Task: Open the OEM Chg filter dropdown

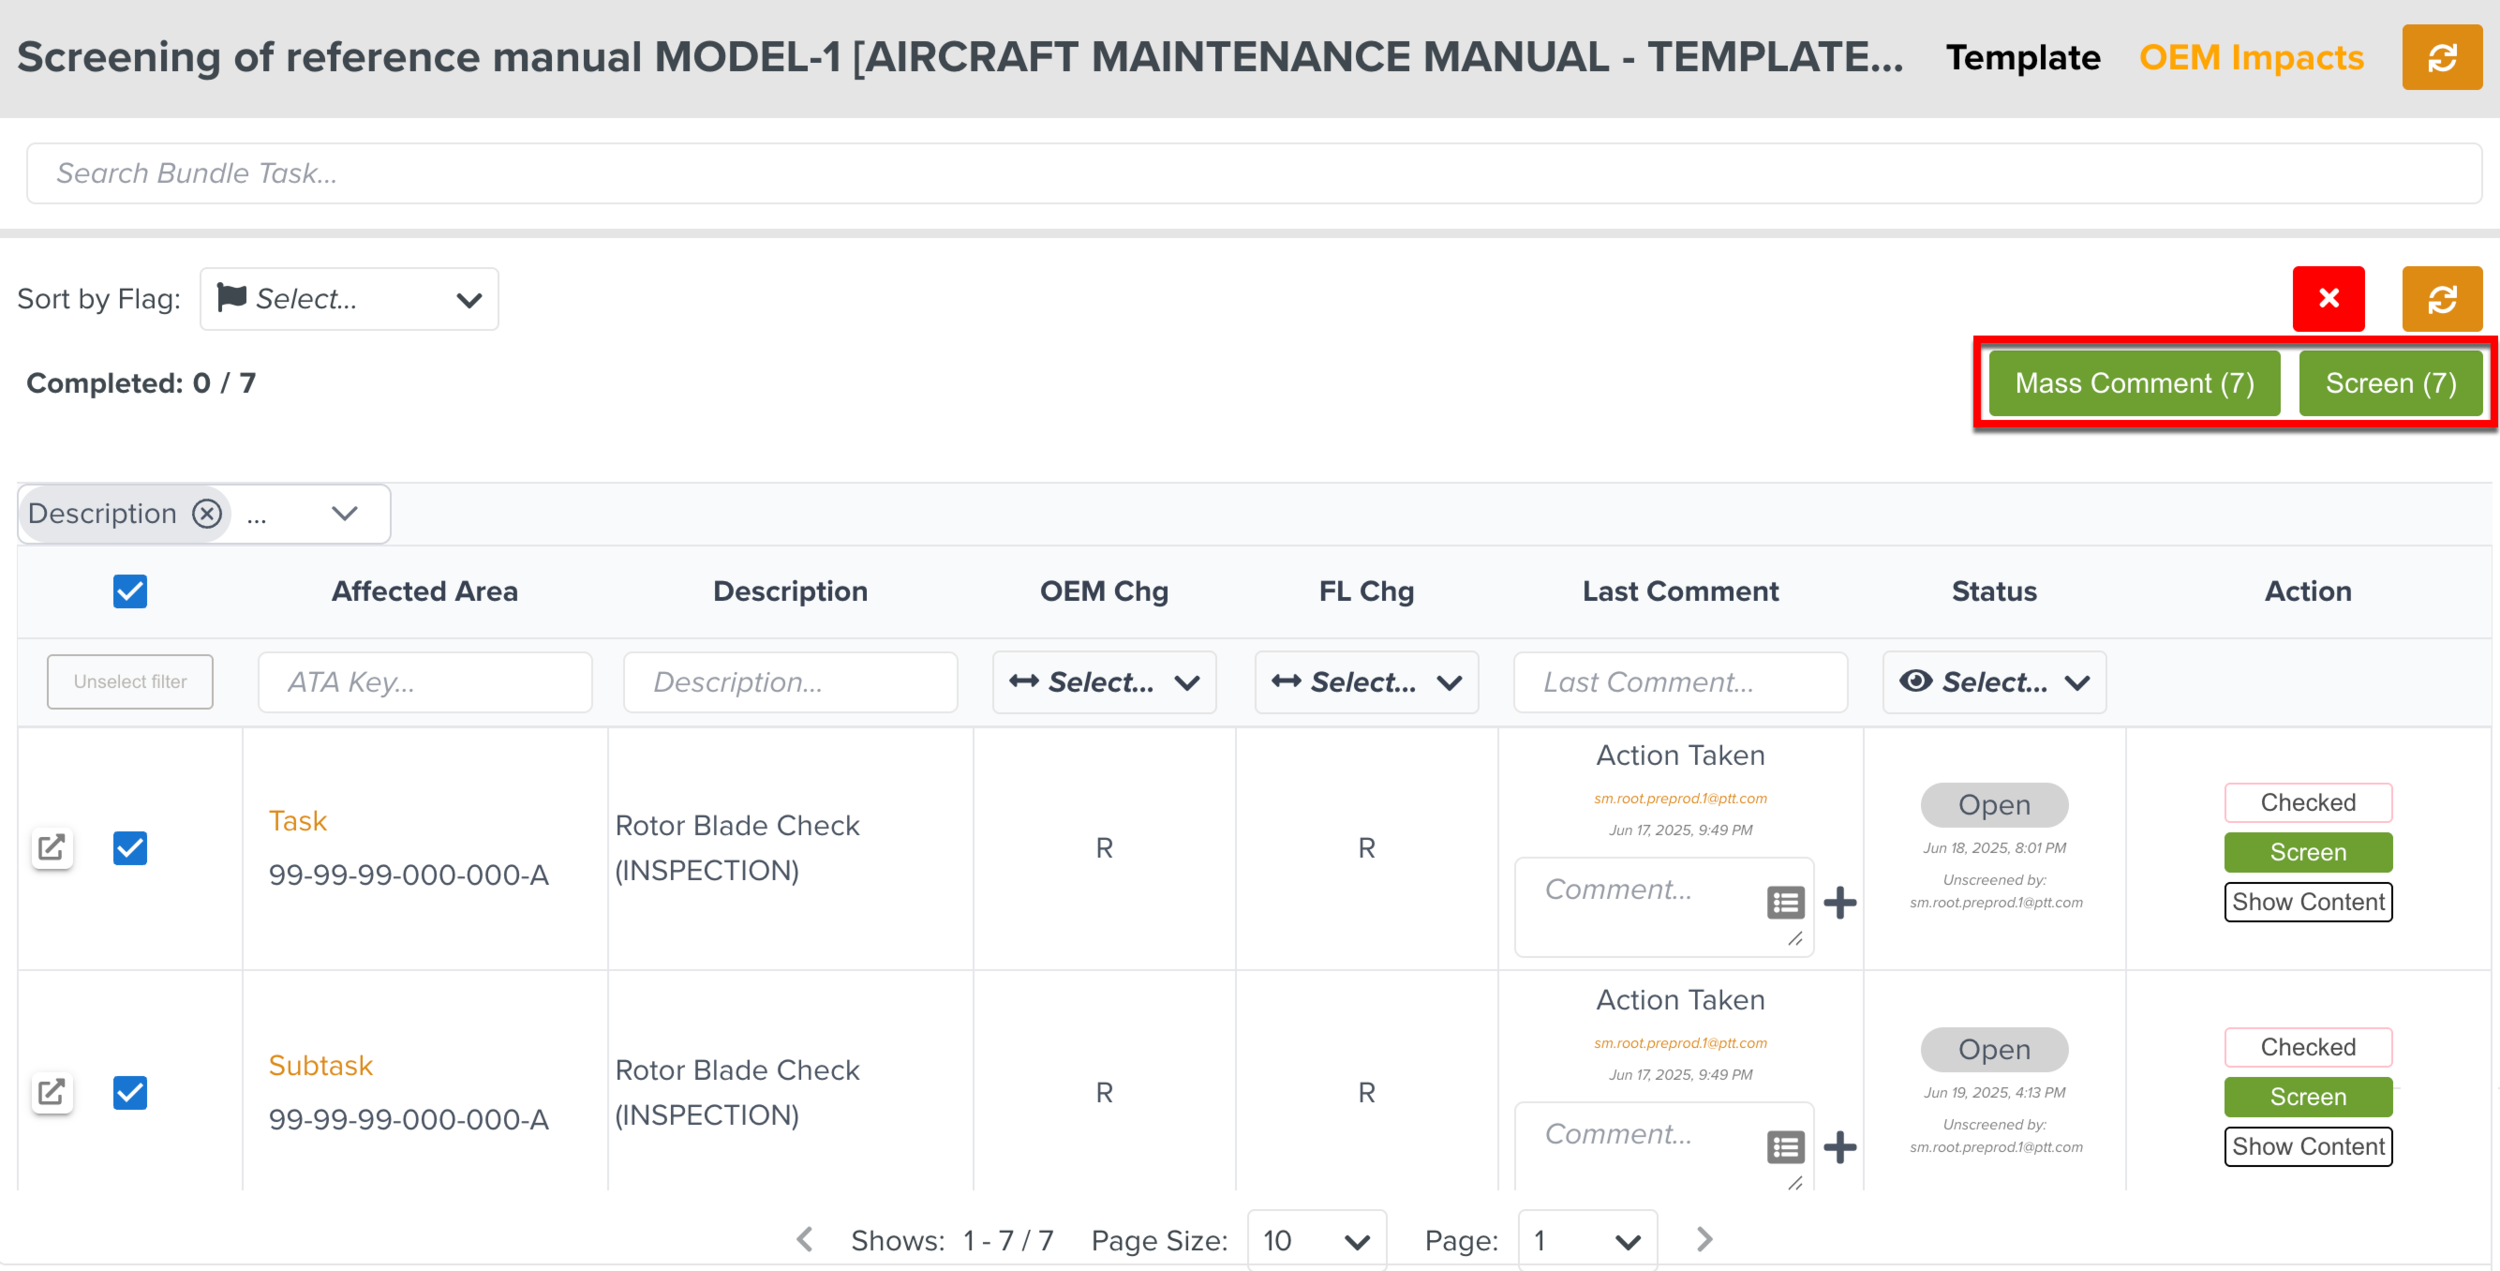Action: point(1104,682)
